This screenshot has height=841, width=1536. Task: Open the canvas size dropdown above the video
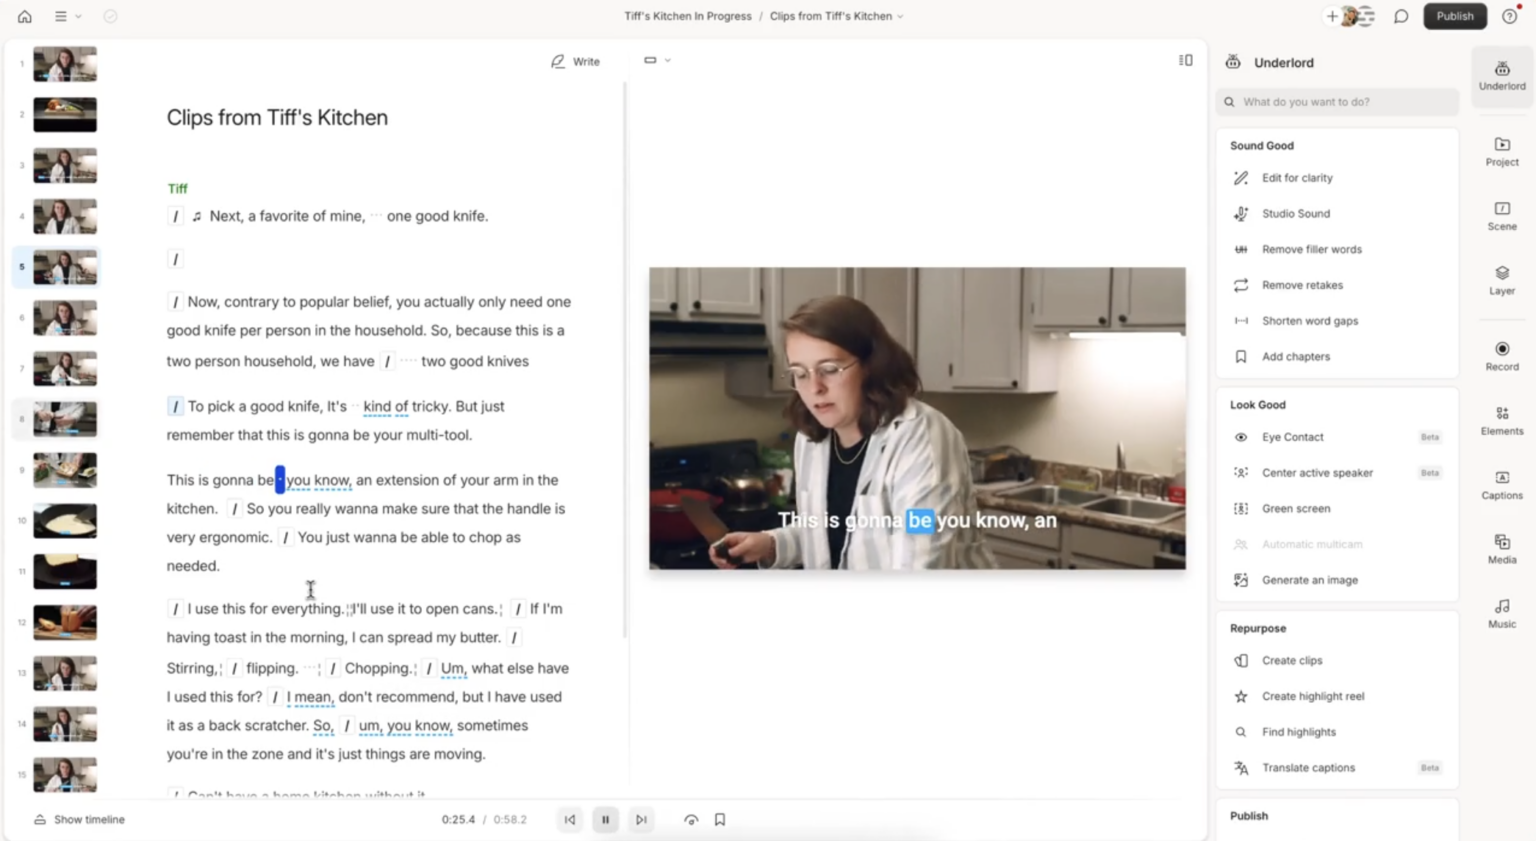click(656, 60)
